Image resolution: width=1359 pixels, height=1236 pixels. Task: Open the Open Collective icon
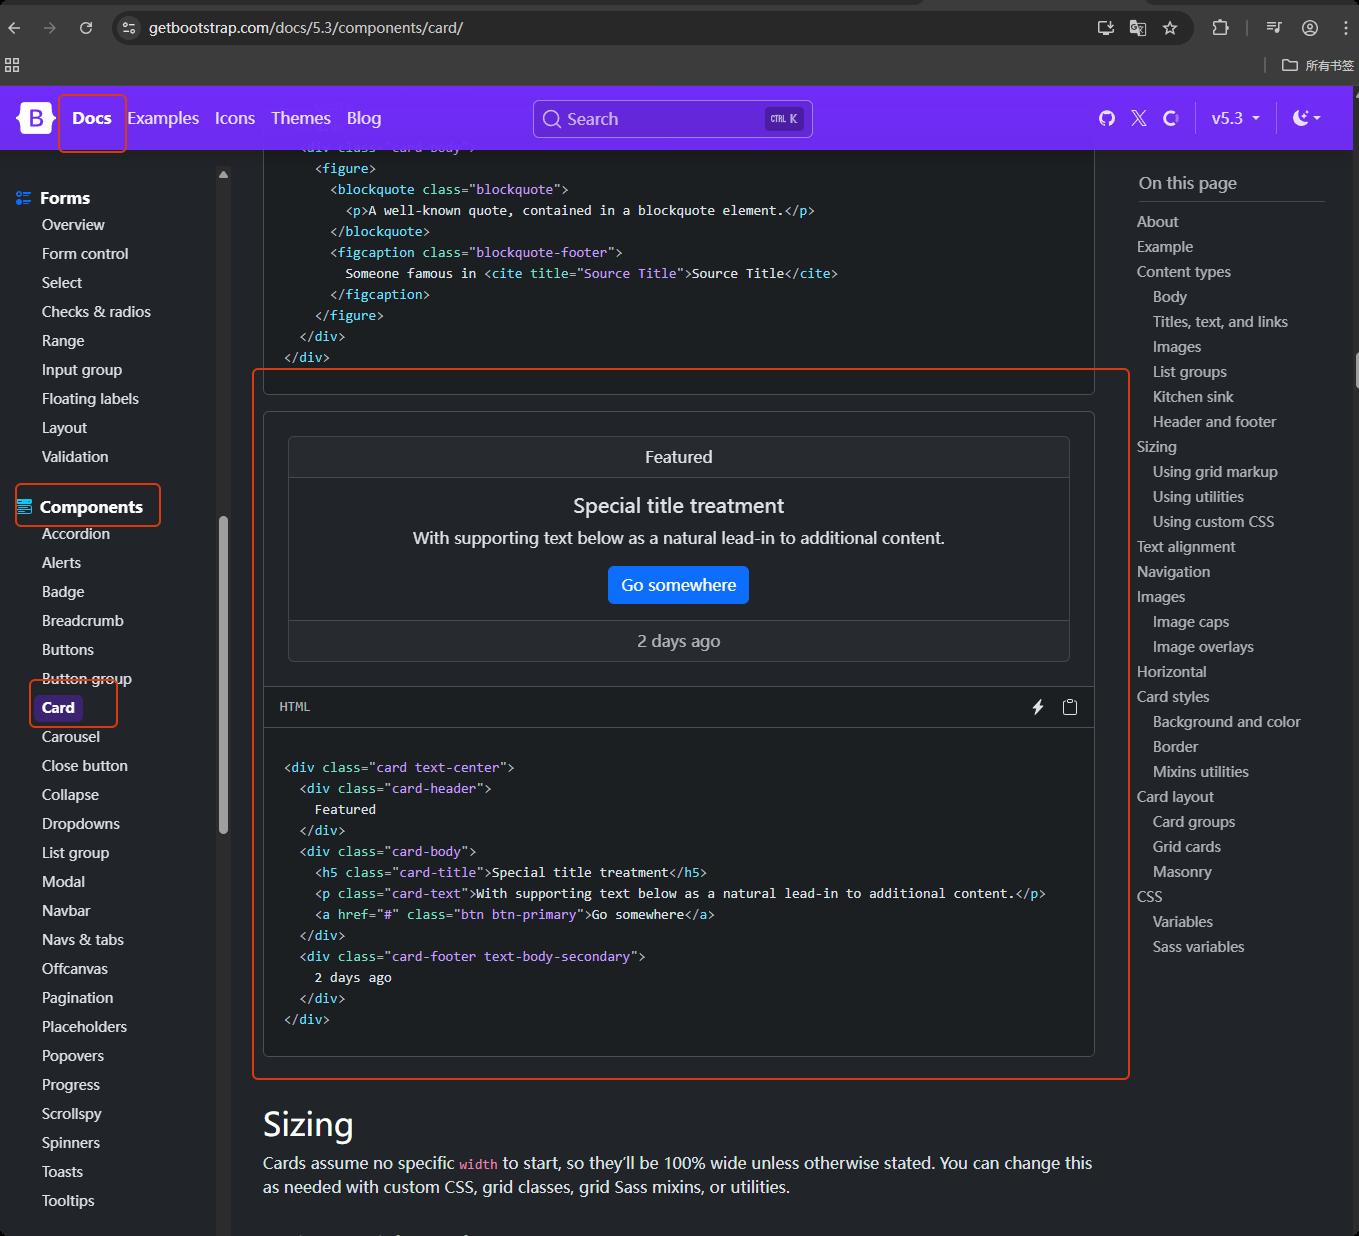[1171, 118]
